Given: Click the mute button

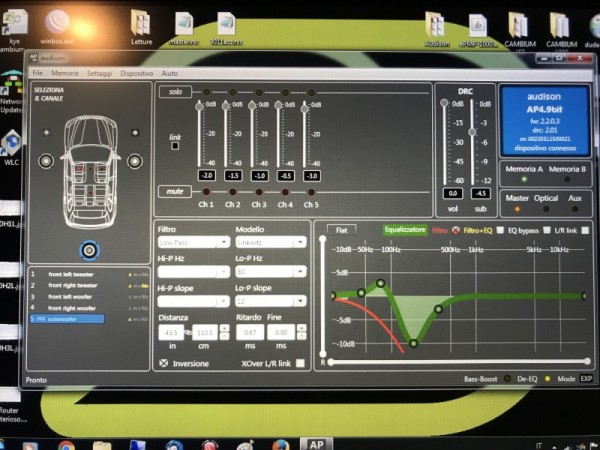Looking at the screenshot, I should [175, 191].
